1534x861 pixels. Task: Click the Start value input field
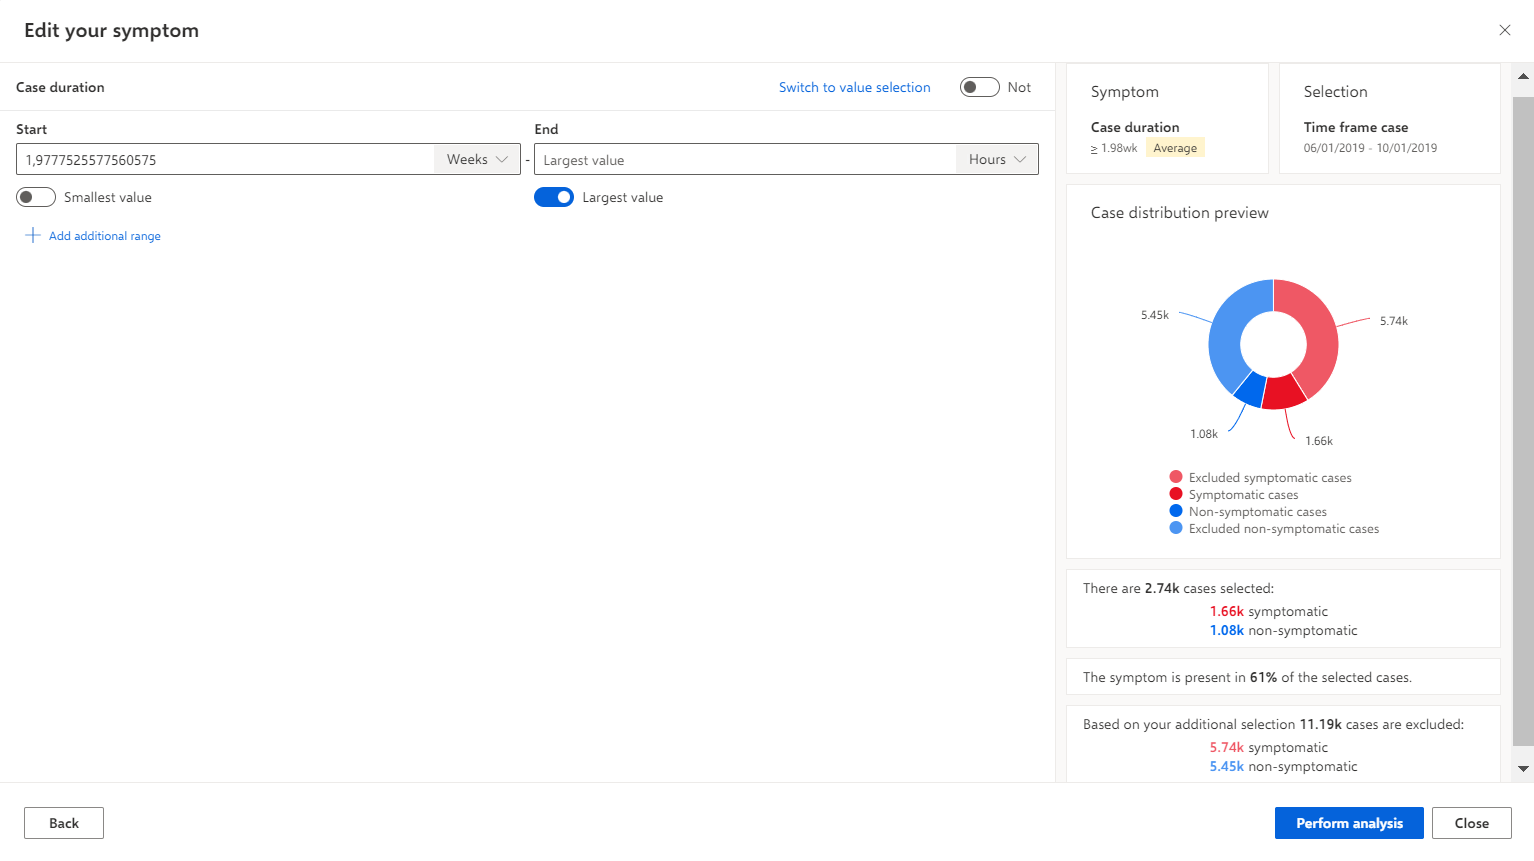click(225, 159)
